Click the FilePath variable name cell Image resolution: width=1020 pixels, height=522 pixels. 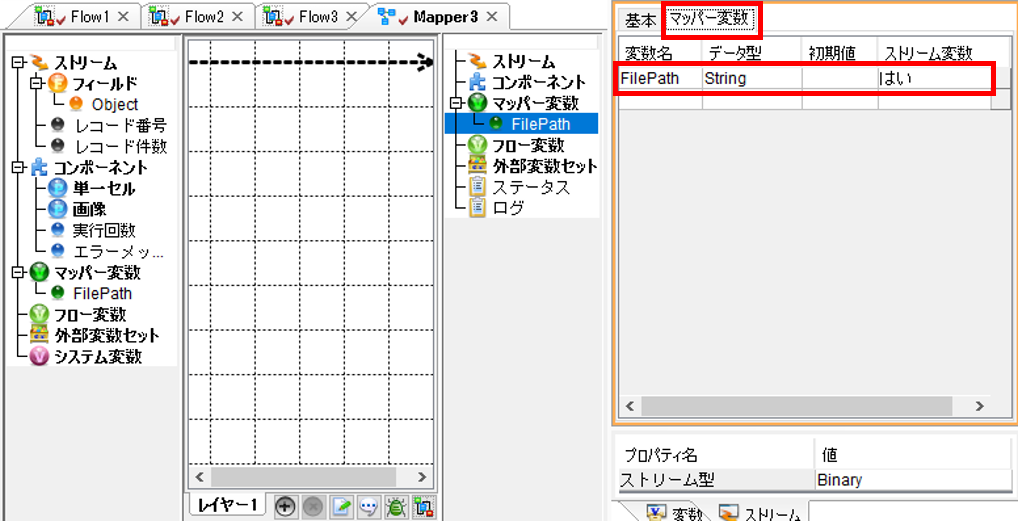(660, 79)
